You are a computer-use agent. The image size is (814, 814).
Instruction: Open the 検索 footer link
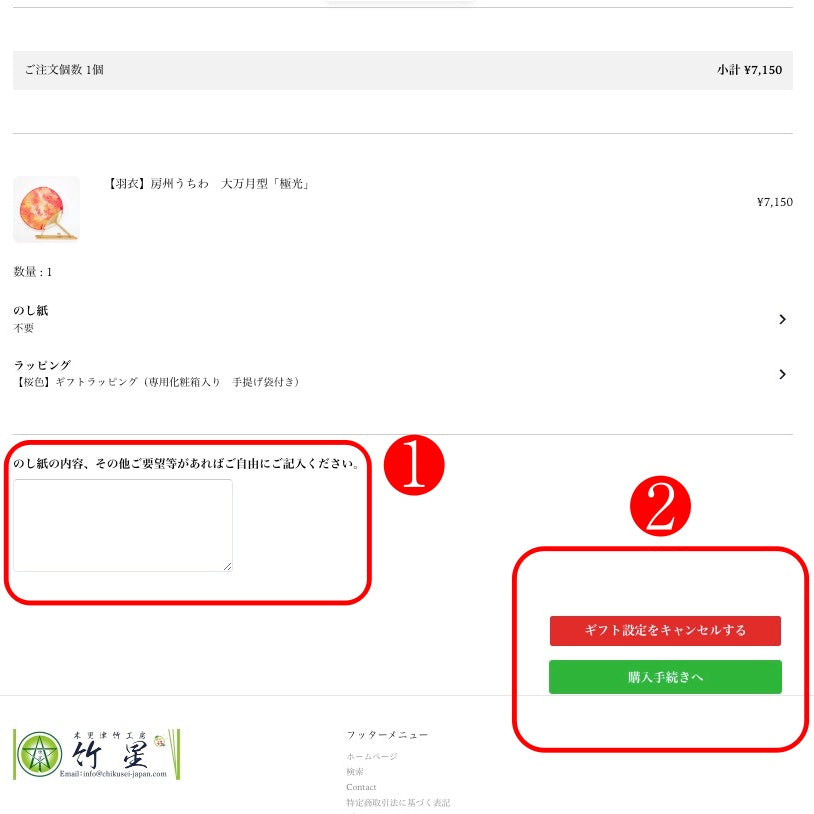point(355,772)
